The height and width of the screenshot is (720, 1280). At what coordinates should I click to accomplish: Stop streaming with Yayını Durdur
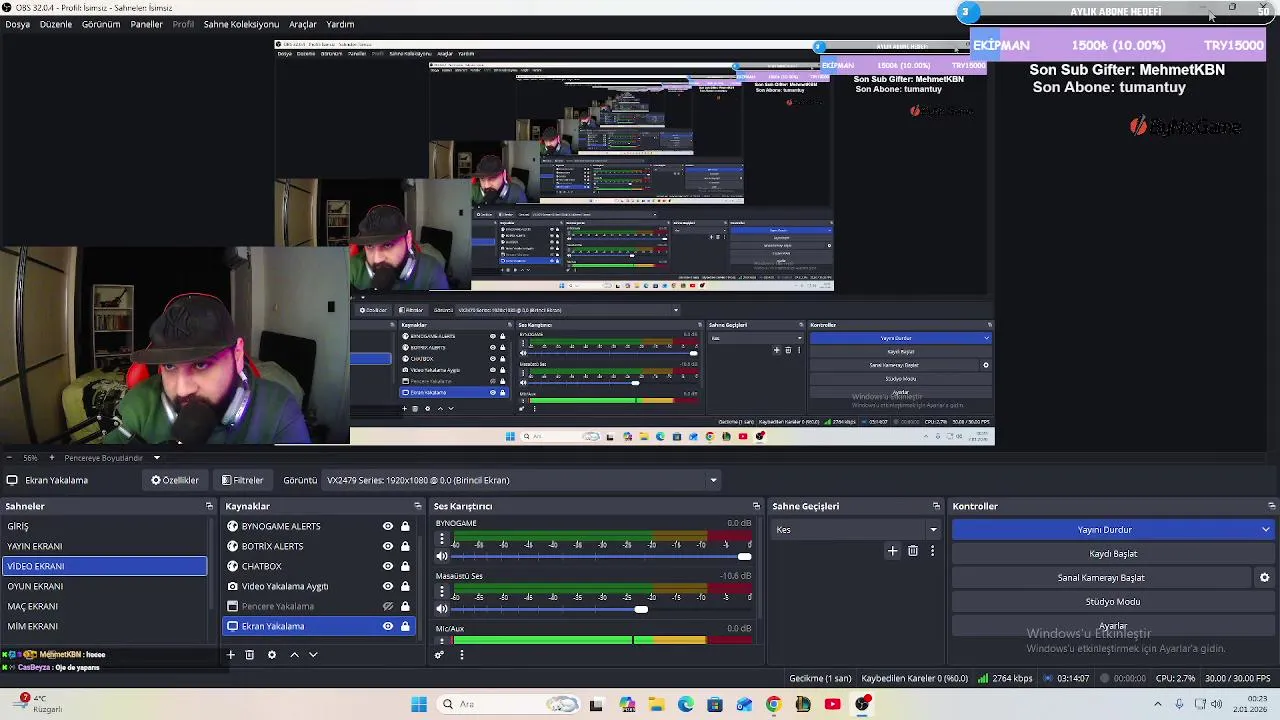pos(1105,530)
